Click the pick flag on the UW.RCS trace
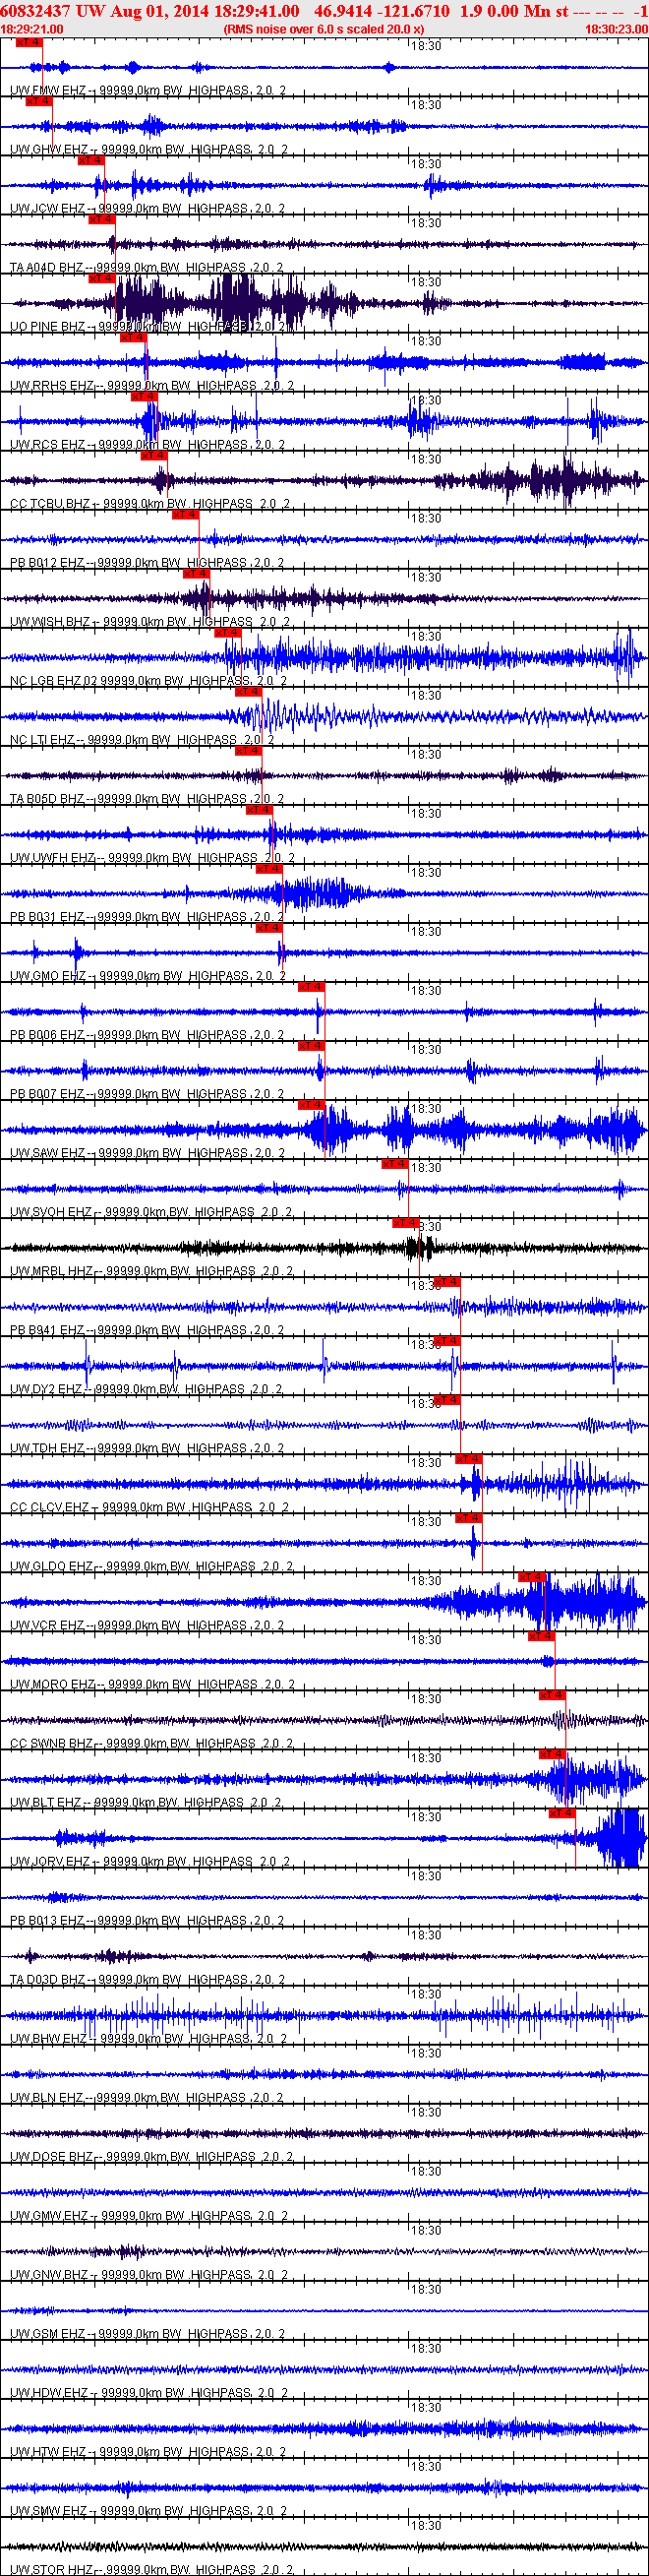Viewport: 649px width, 2576px height. (144, 397)
